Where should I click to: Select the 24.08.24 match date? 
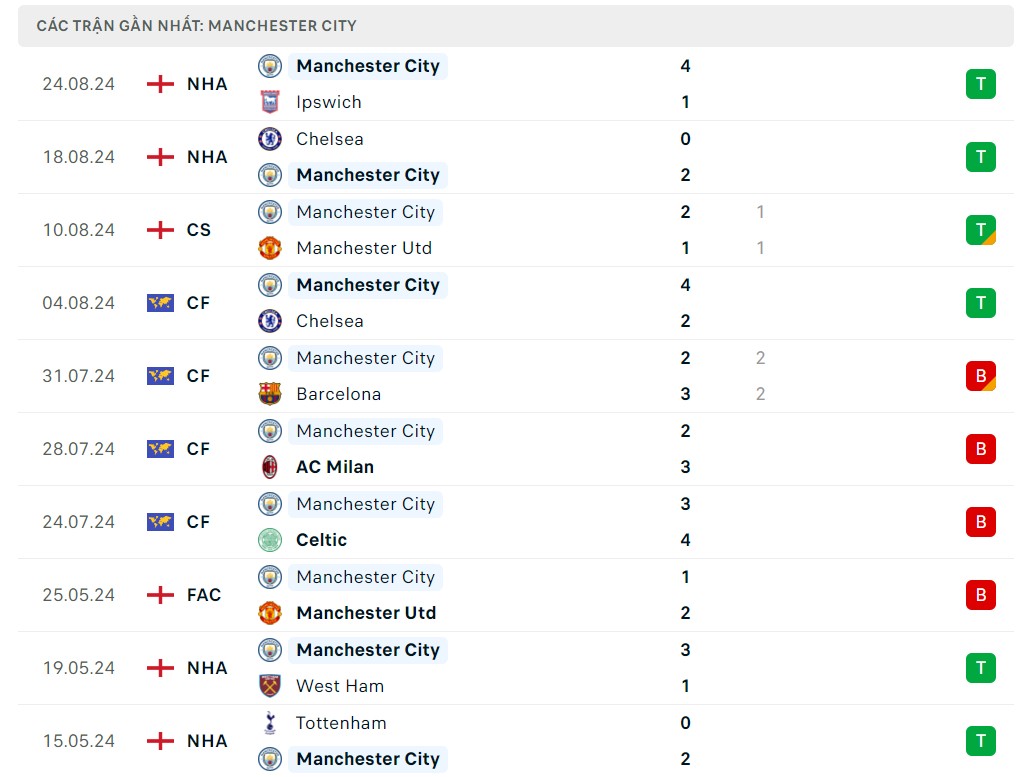coord(78,84)
